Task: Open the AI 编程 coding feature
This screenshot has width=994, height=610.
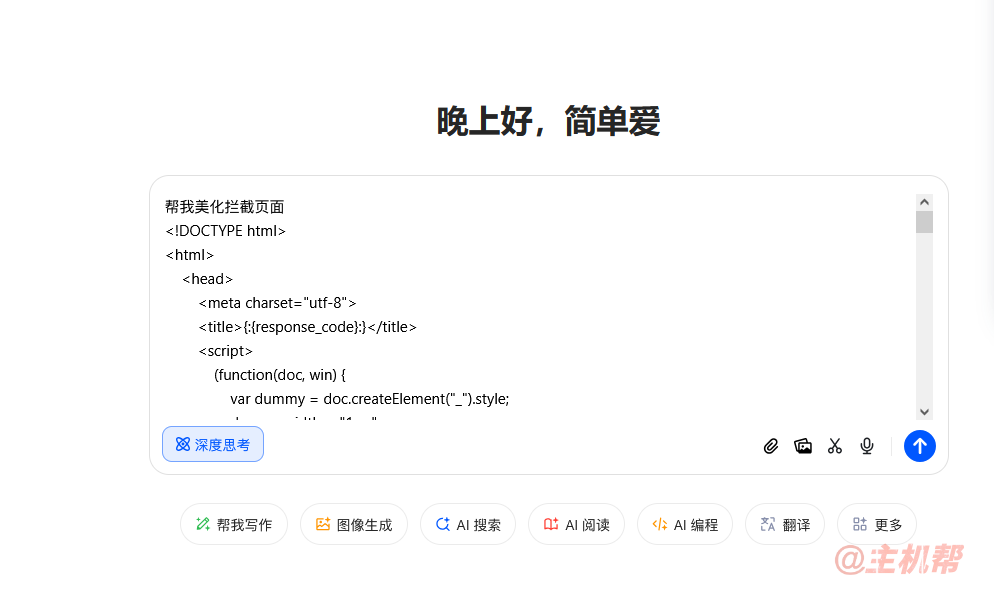Action: click(685, 524)
